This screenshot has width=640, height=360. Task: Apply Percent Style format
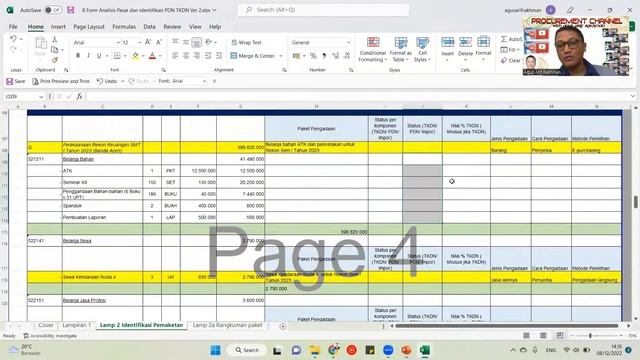click(313, 56)
